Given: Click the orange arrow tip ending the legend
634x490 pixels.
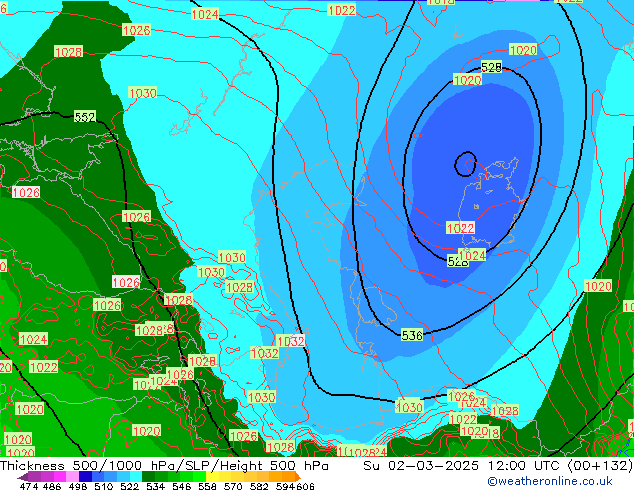Looking at the screenshot, I should (x=298, y=476).
